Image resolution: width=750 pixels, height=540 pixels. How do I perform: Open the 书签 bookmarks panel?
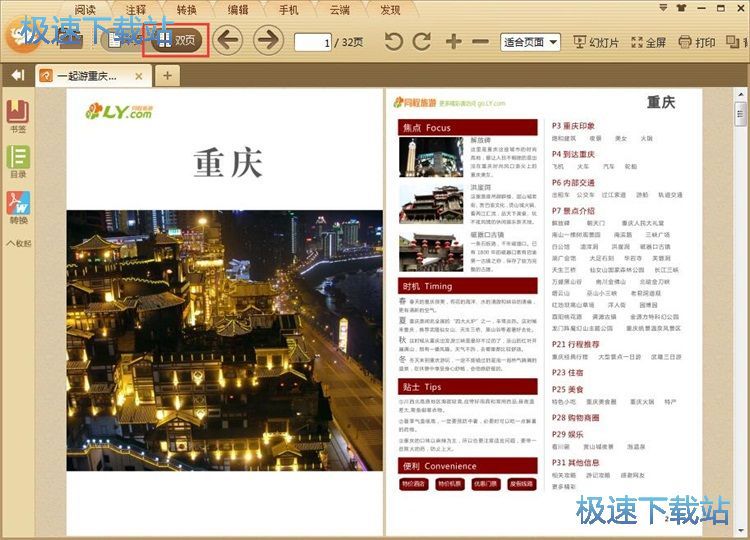18,117
